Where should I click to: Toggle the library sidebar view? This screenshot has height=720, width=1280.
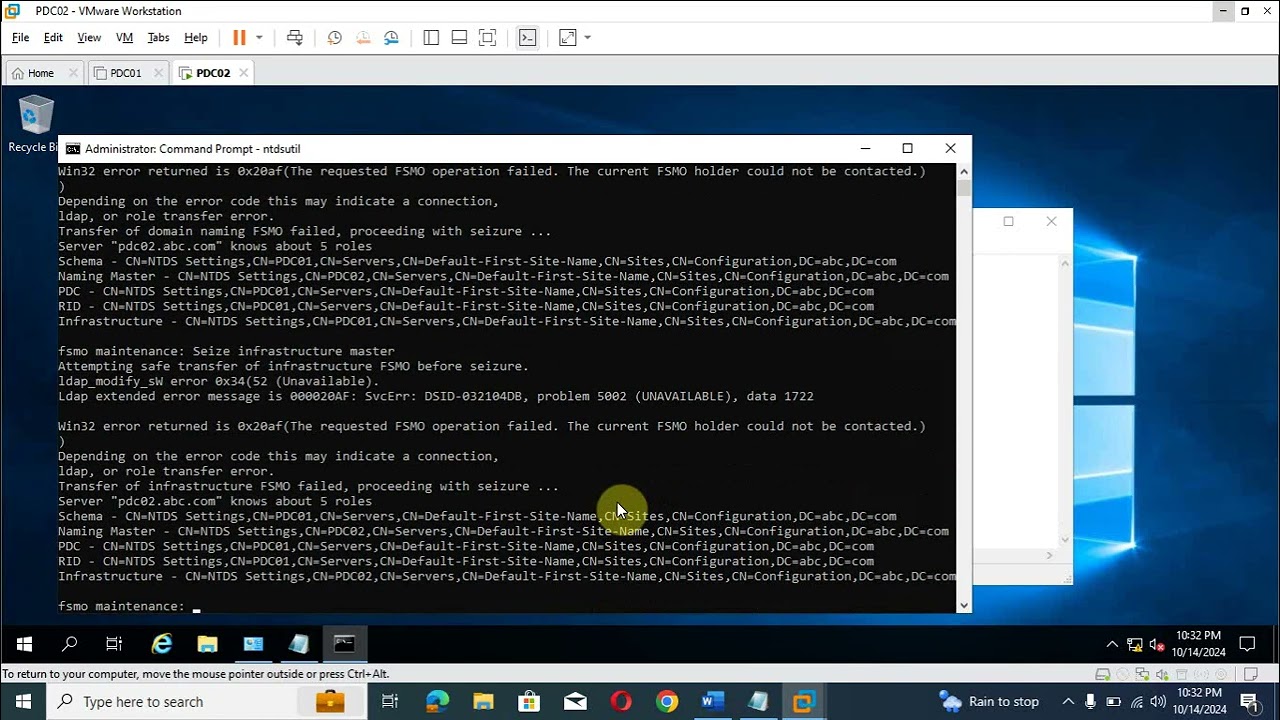pos(431,38)
